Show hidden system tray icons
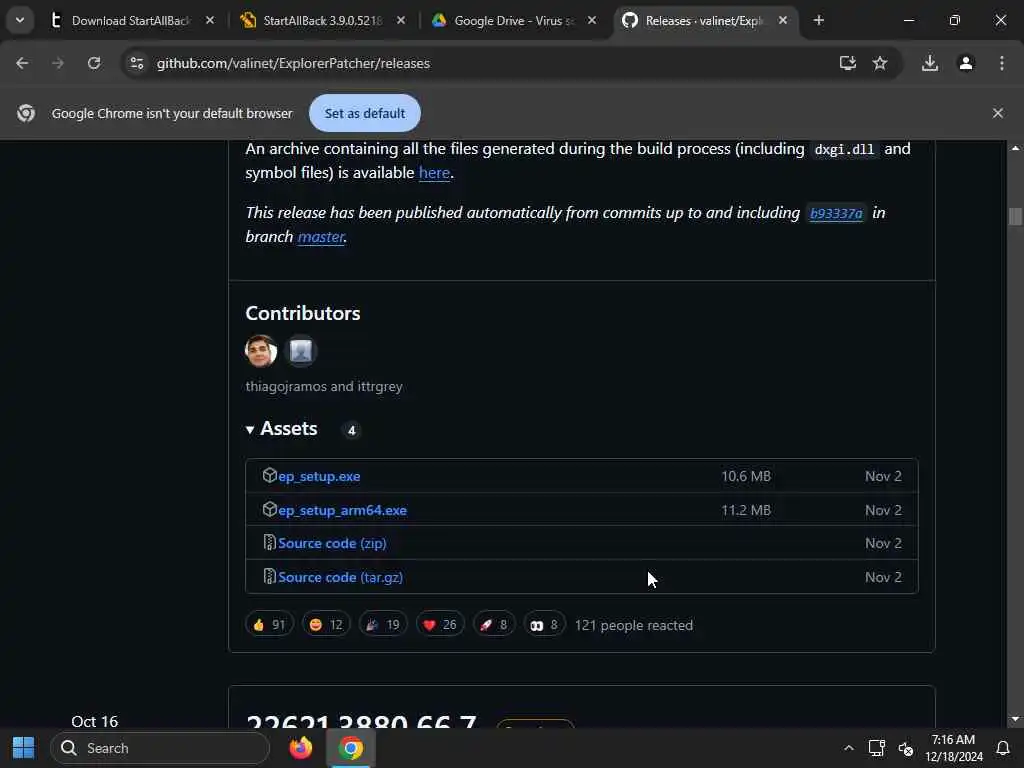Viewport: 1024px width, 768px height. [848, 748]
